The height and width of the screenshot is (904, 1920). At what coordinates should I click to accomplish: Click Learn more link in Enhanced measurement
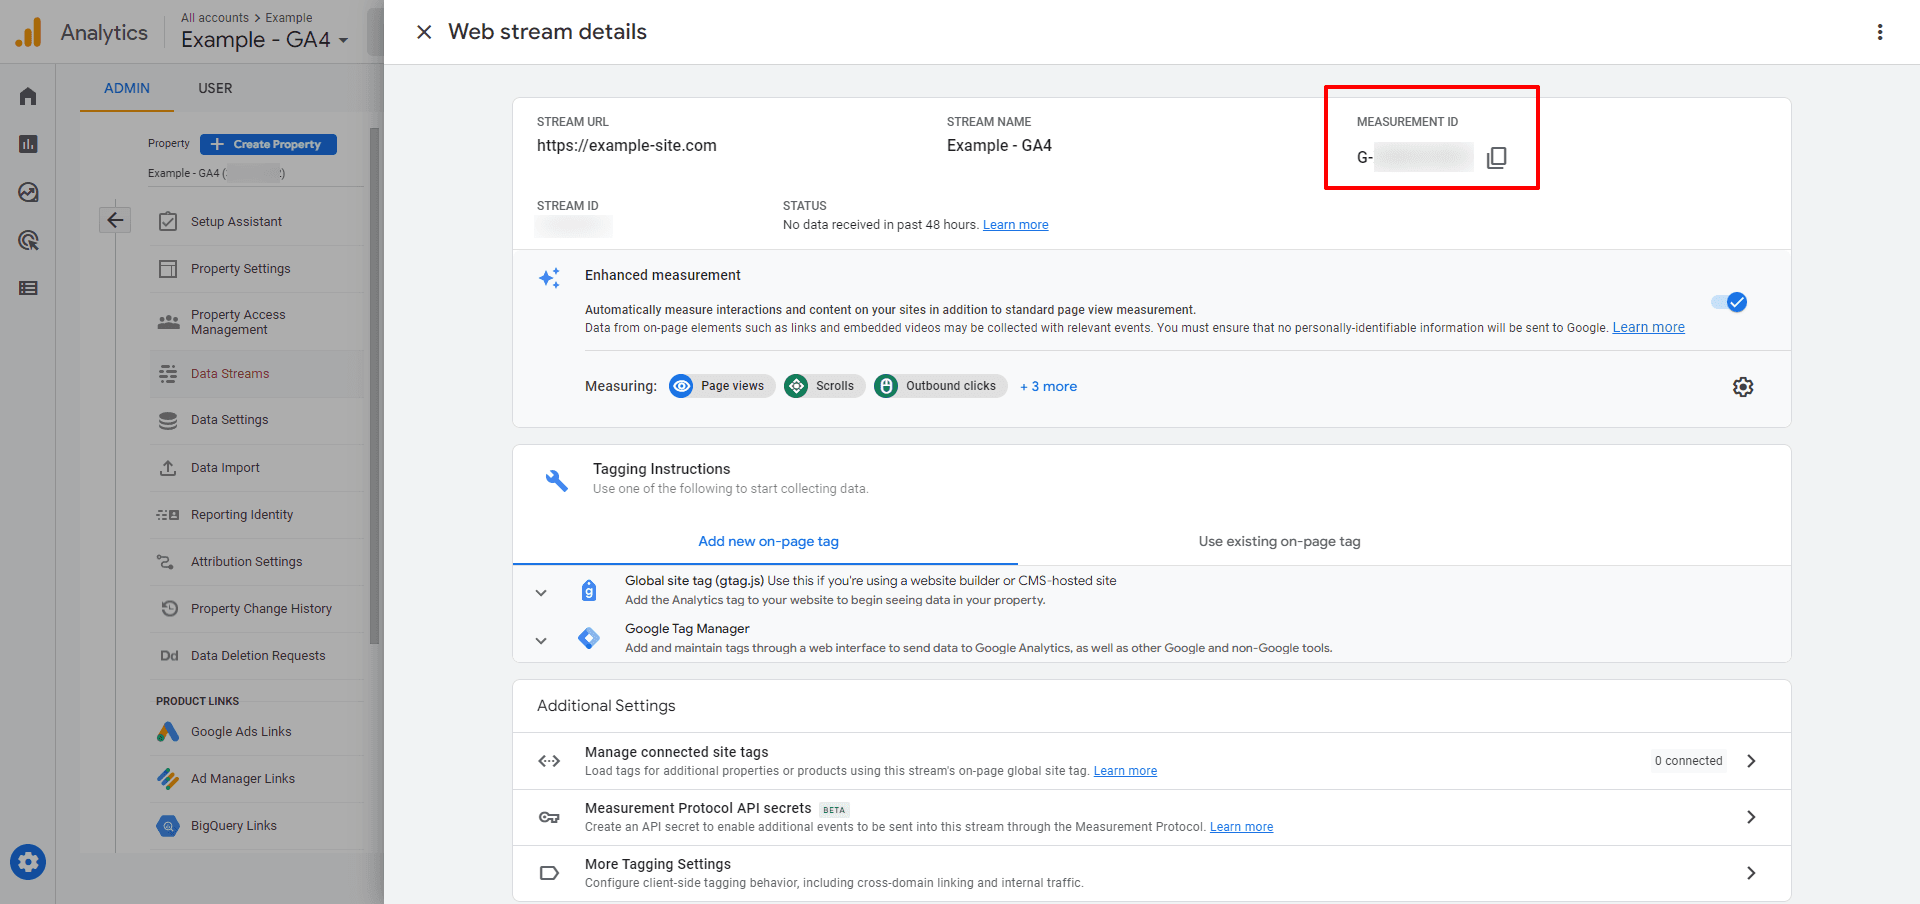pos(1648,327)
